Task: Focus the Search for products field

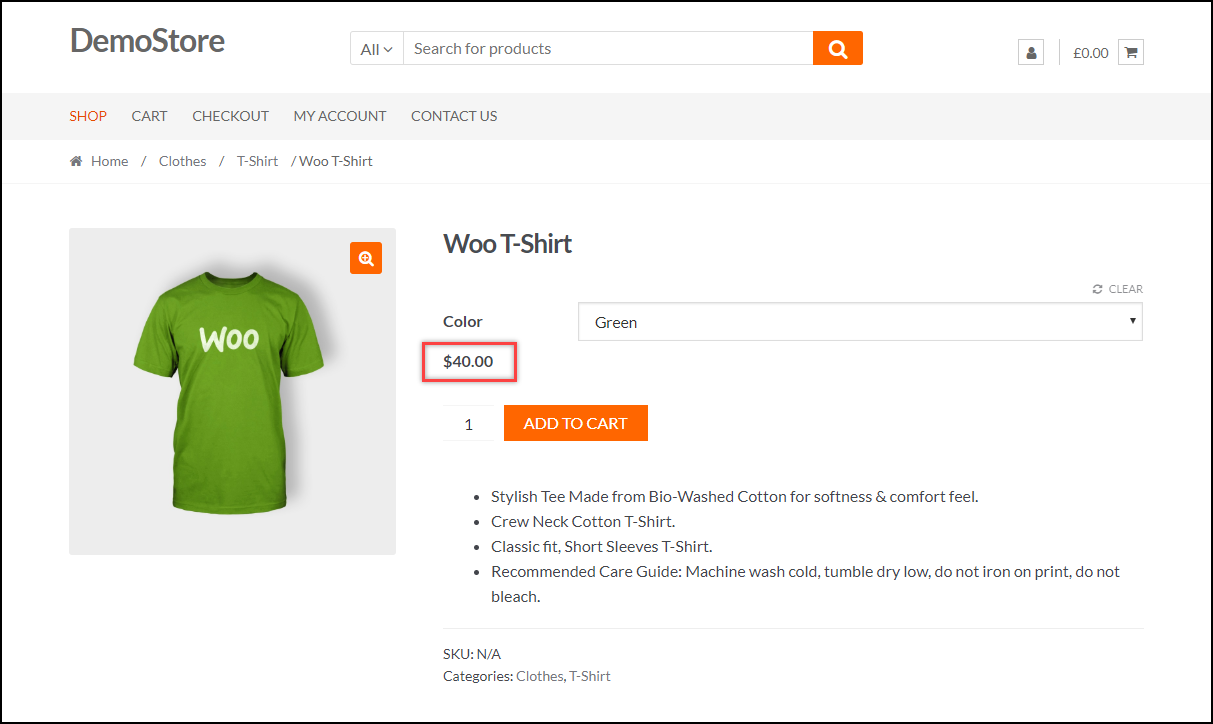Action: point(608,49)
